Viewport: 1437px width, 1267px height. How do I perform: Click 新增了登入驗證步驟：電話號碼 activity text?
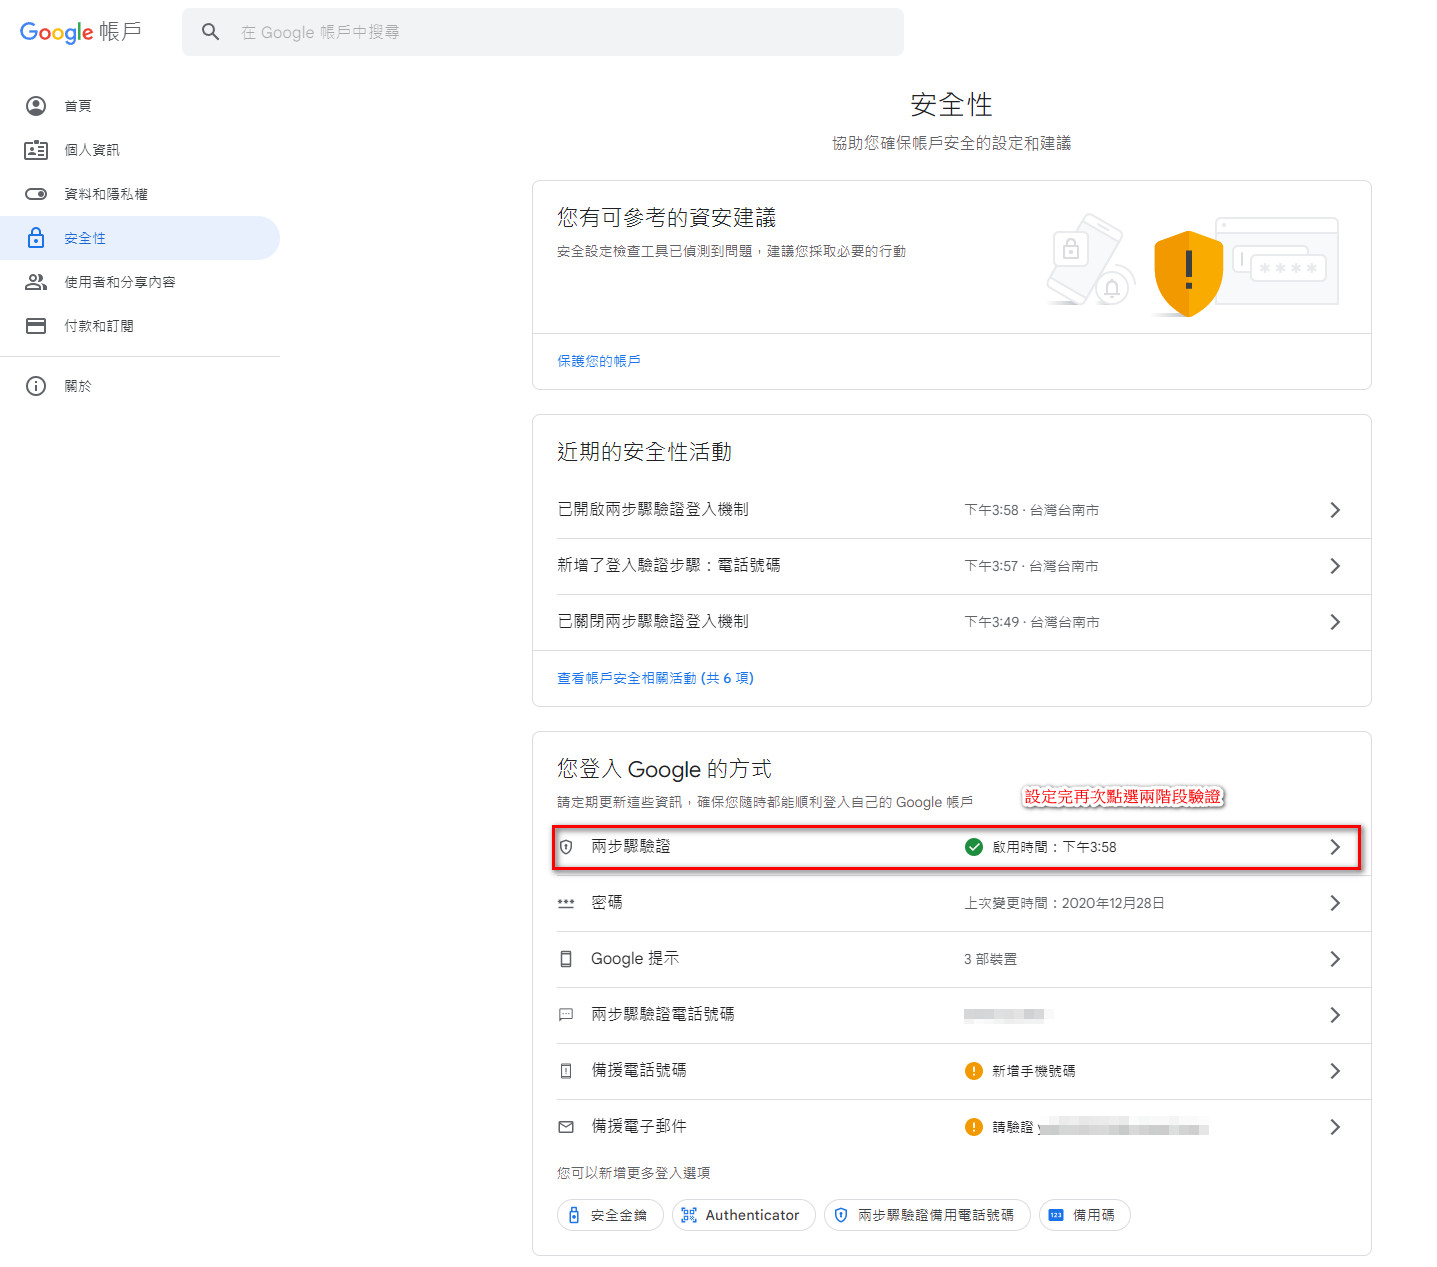tap(669, 566)
